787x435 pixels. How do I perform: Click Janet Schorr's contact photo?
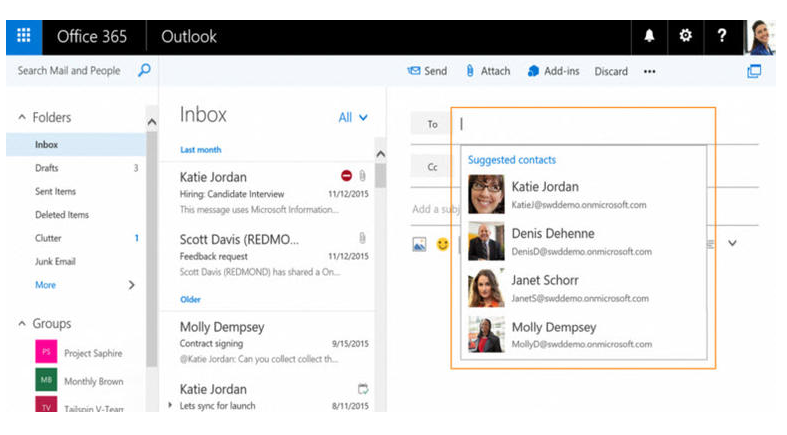[x=486, y=288]
